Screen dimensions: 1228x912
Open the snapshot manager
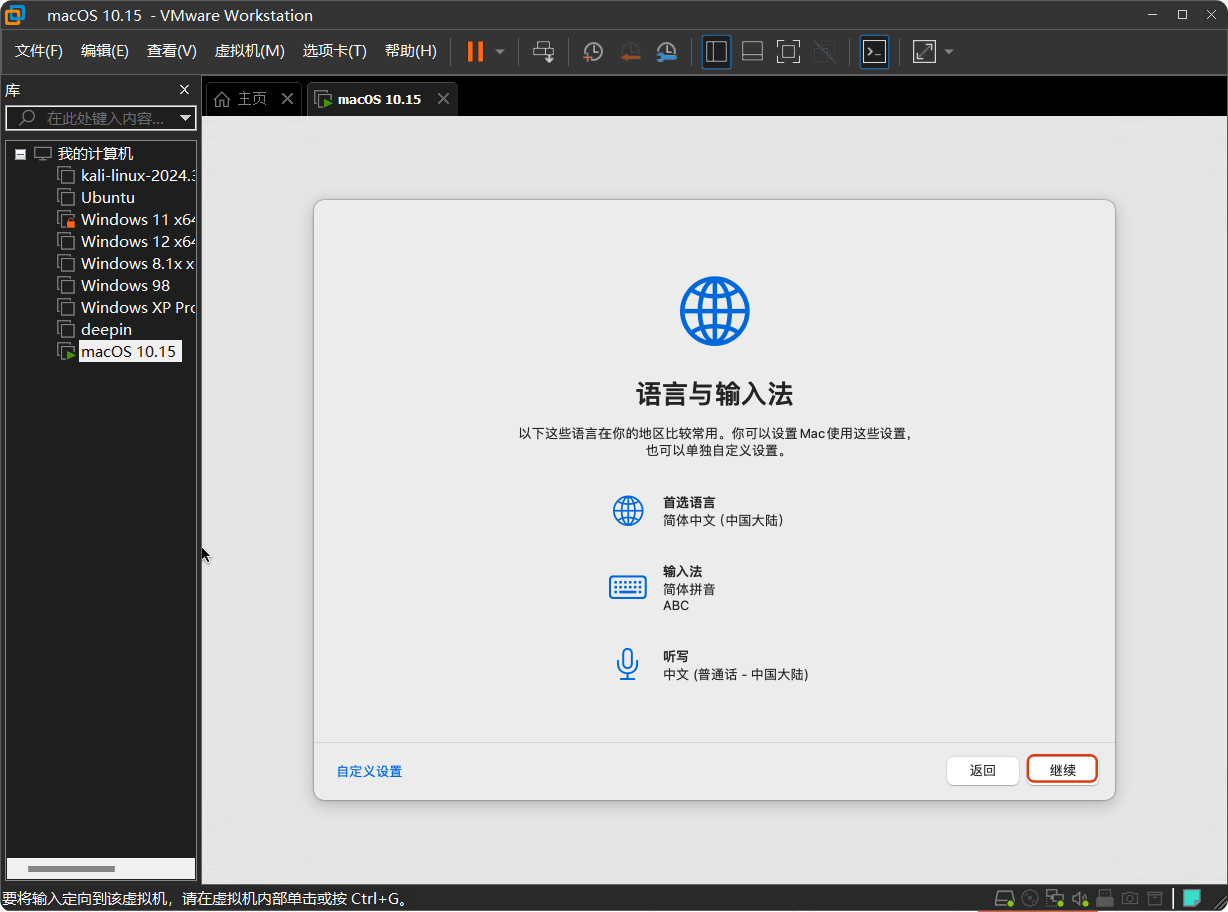(666, 51)
